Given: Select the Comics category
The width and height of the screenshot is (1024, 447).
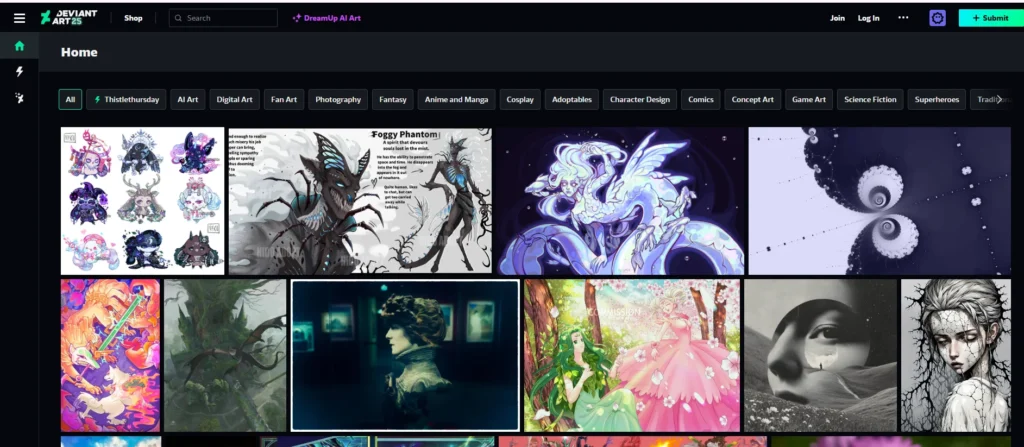Looking at the screenshot, I should click(x=701, y=99).
